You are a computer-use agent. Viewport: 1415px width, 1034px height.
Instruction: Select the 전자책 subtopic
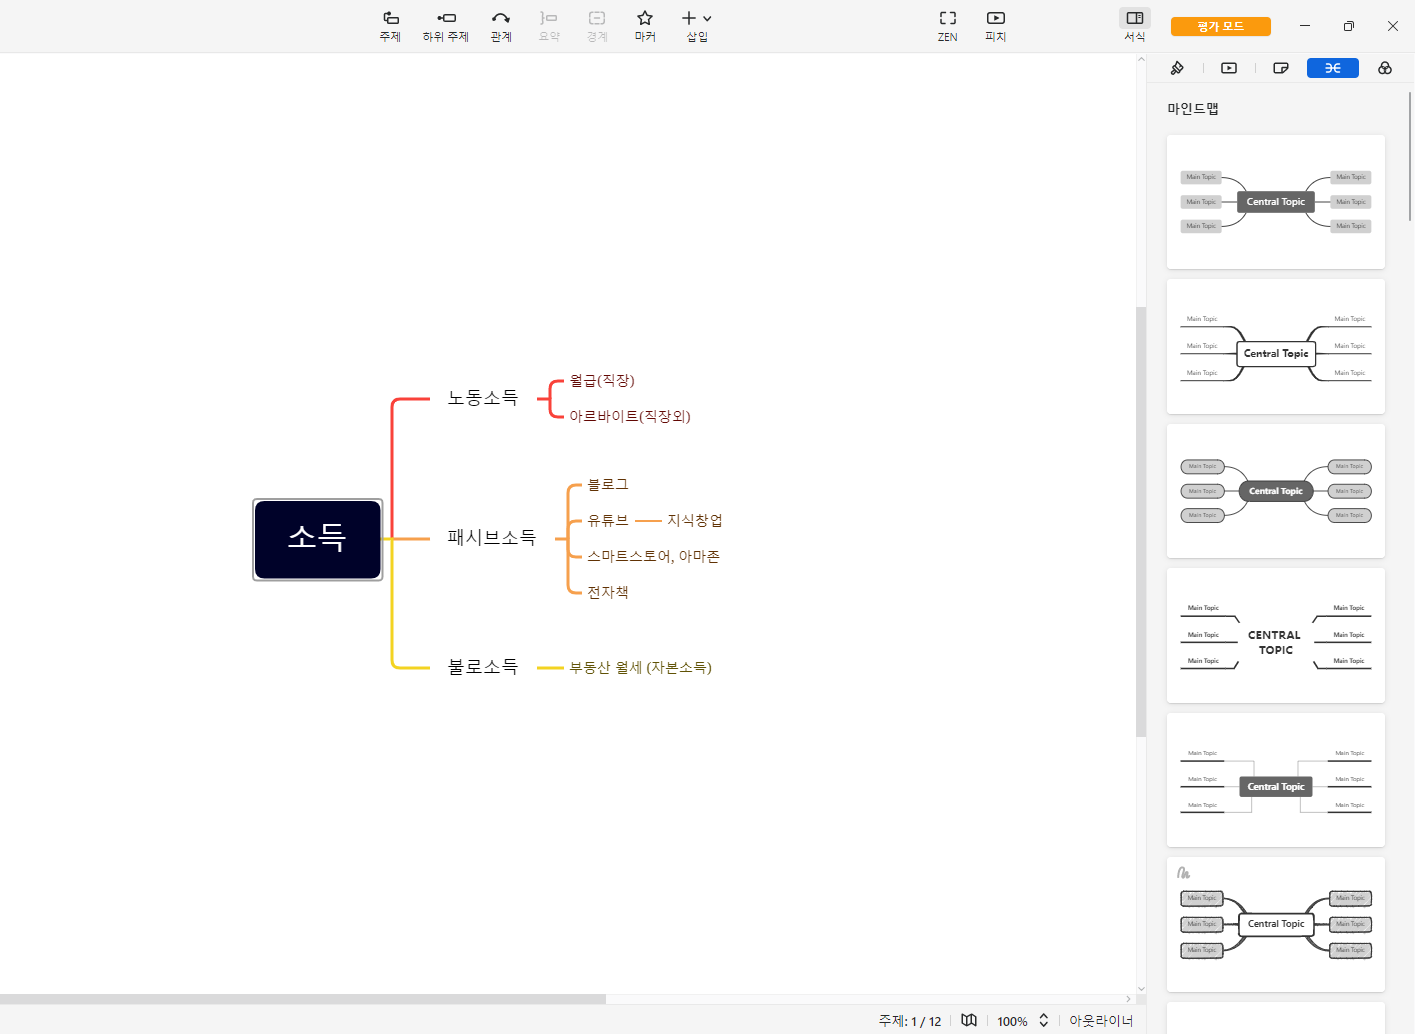608,593
